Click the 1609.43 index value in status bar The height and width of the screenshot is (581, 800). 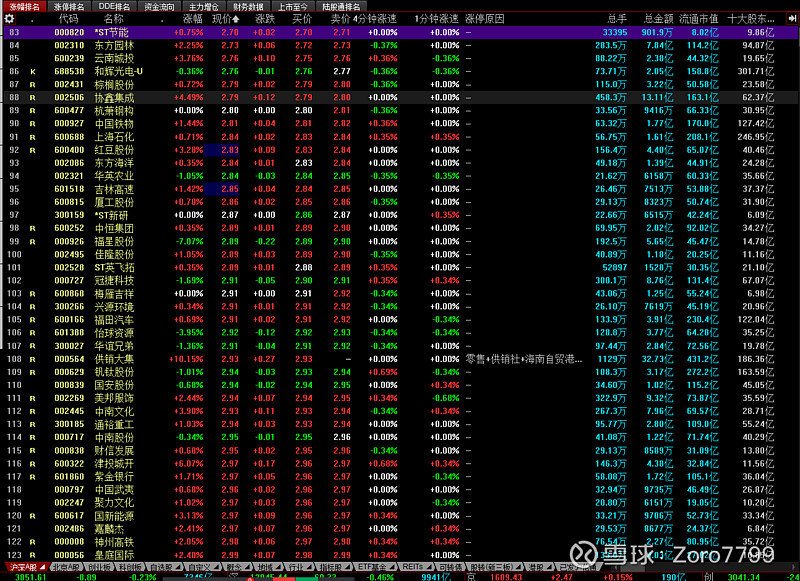click(x=506, y=577)
